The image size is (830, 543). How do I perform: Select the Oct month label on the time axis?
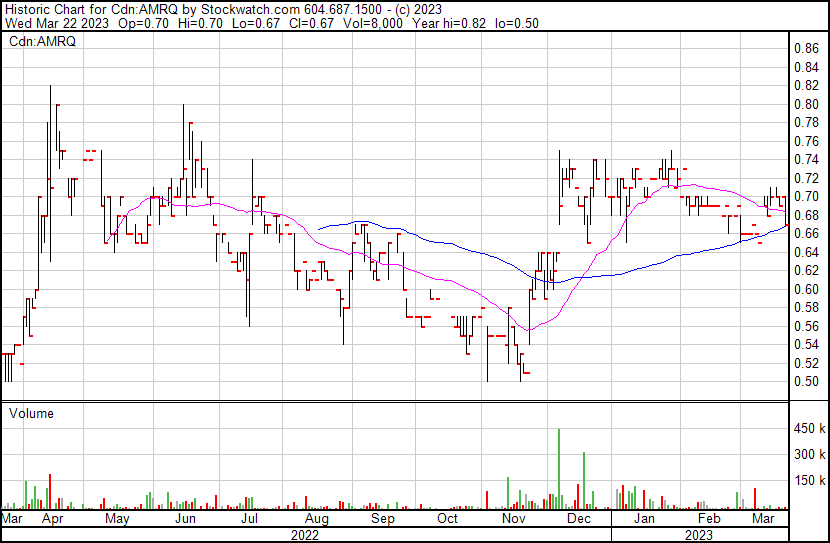coord(447,520)
